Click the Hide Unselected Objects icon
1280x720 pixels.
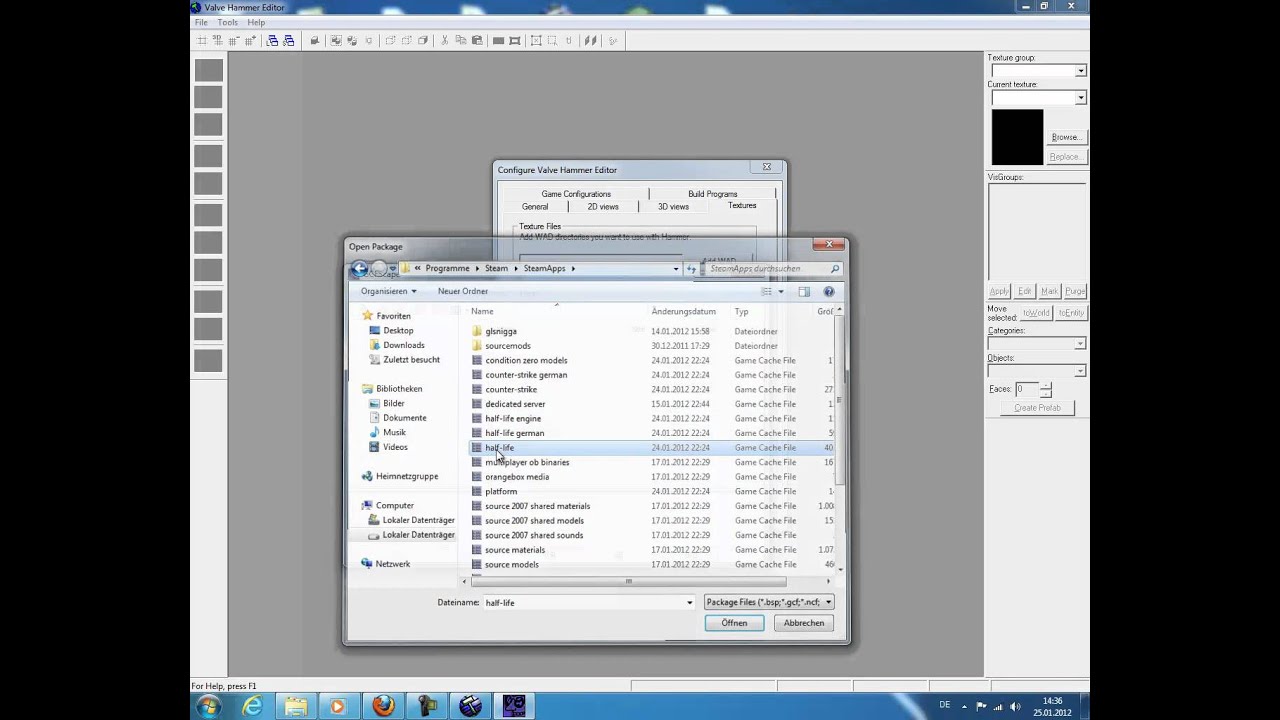coord(407,41)
